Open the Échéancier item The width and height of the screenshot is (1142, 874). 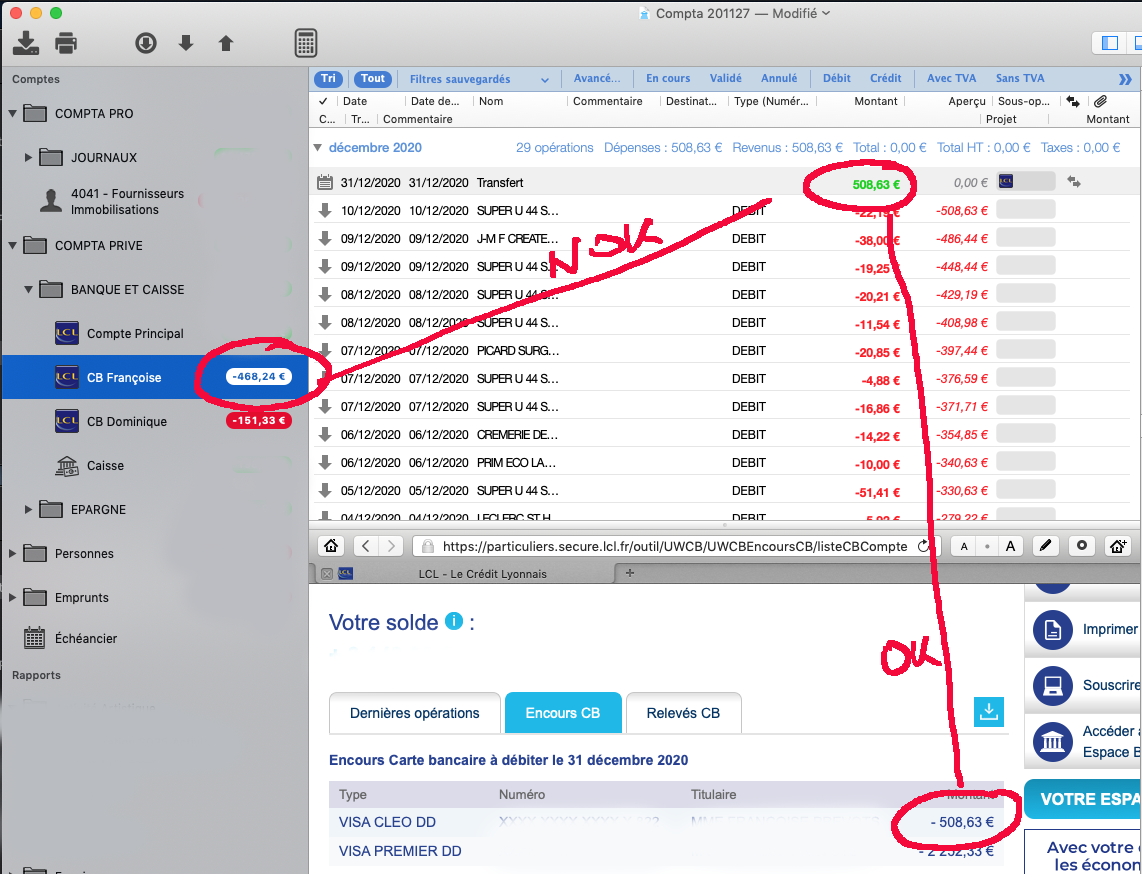86,638
